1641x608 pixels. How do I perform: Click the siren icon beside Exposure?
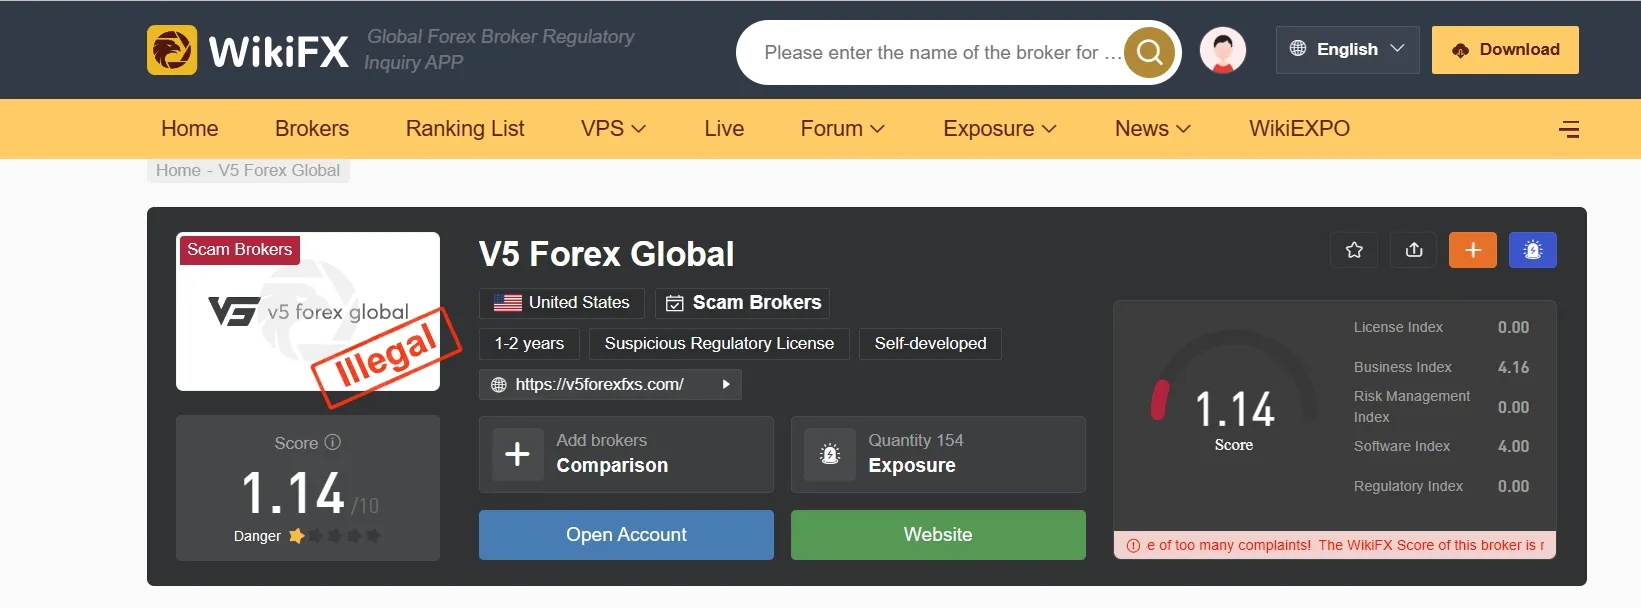tap(830, 455)
